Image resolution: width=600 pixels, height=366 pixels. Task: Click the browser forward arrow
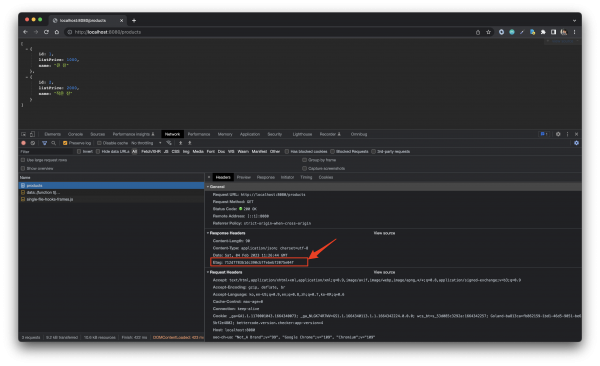(36, 32)
